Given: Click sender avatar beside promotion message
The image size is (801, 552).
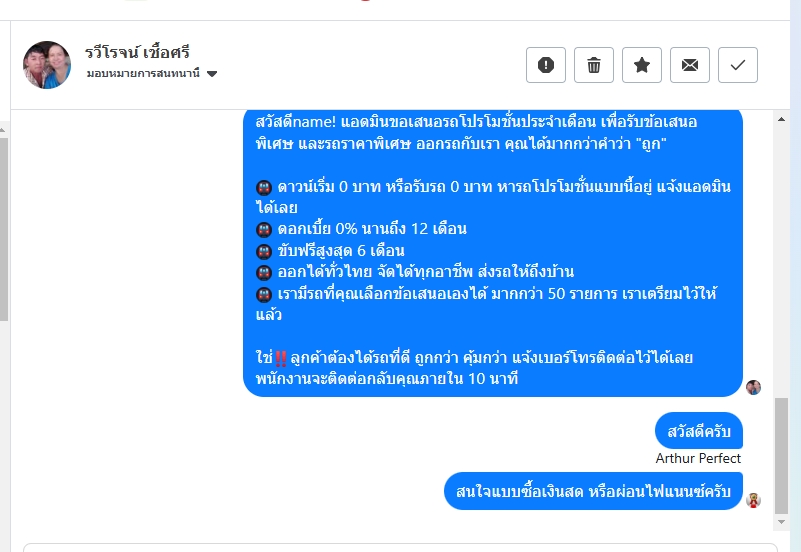Looking at the screenshot, I should (x=753, y=387).
